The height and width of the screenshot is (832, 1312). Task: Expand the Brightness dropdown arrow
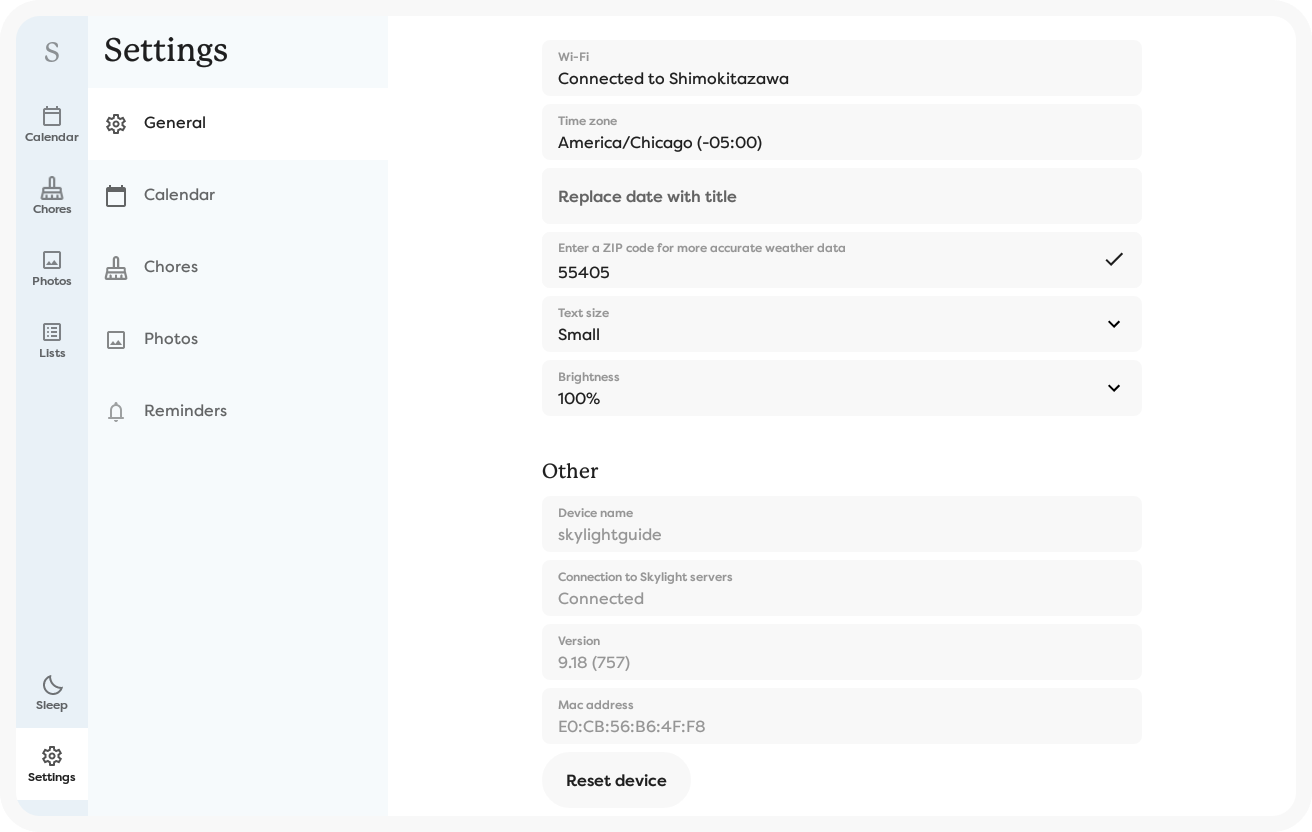(x=1114, y=388)
